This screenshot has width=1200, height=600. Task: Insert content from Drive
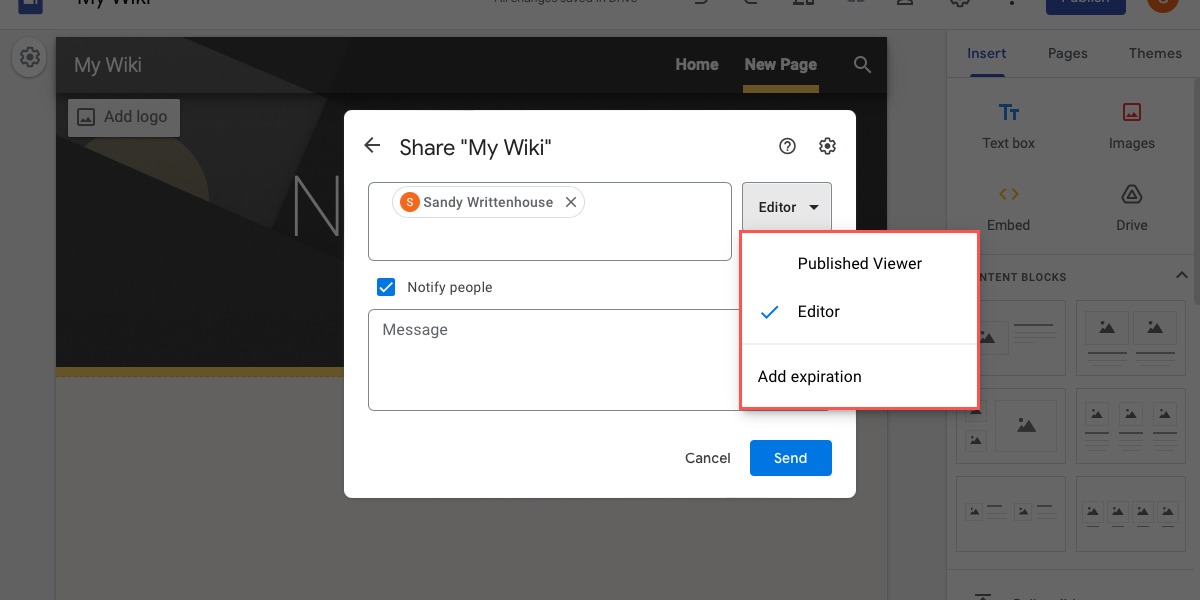[1131, 205]
